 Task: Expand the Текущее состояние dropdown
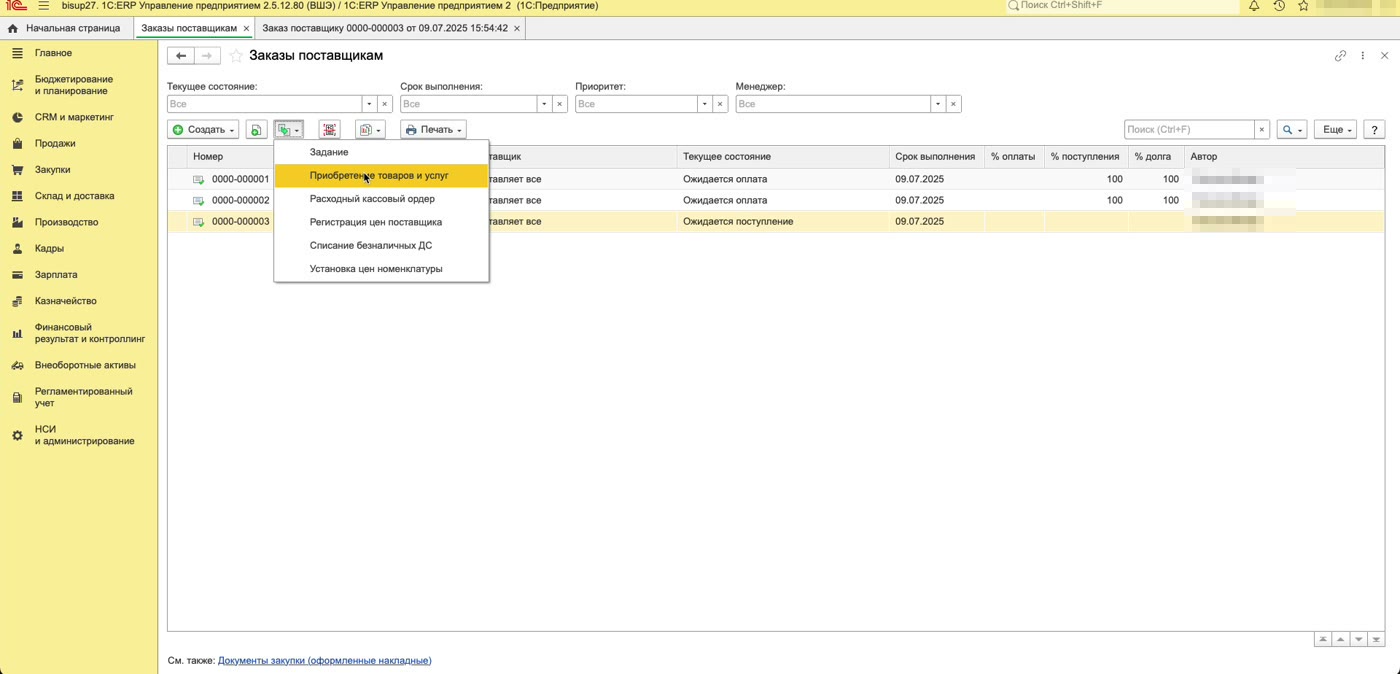tap(369, 104)
